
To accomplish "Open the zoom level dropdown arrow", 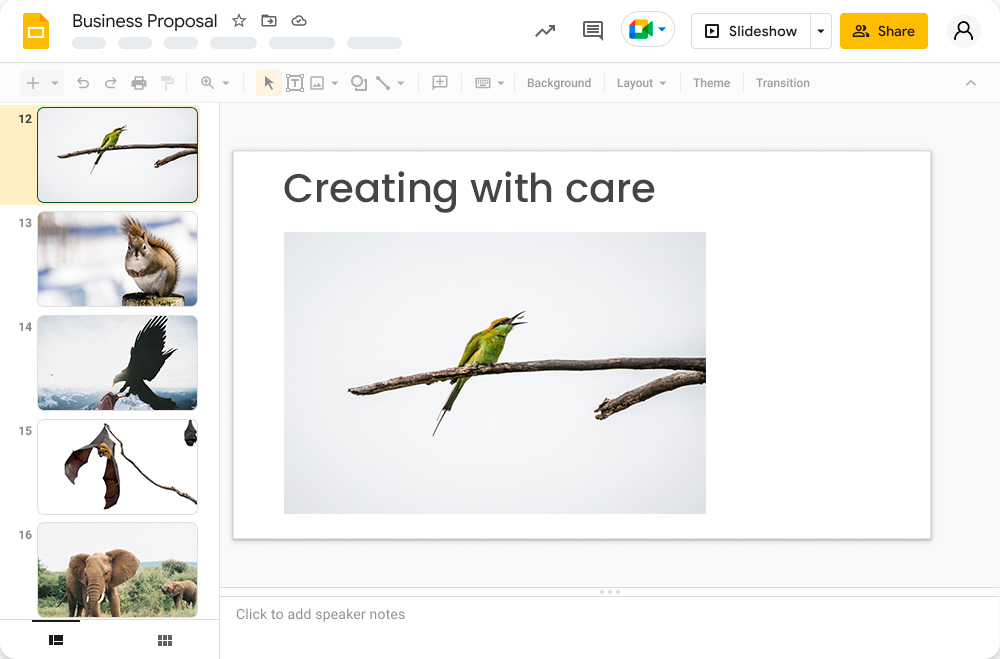I will tap(226, 83).
